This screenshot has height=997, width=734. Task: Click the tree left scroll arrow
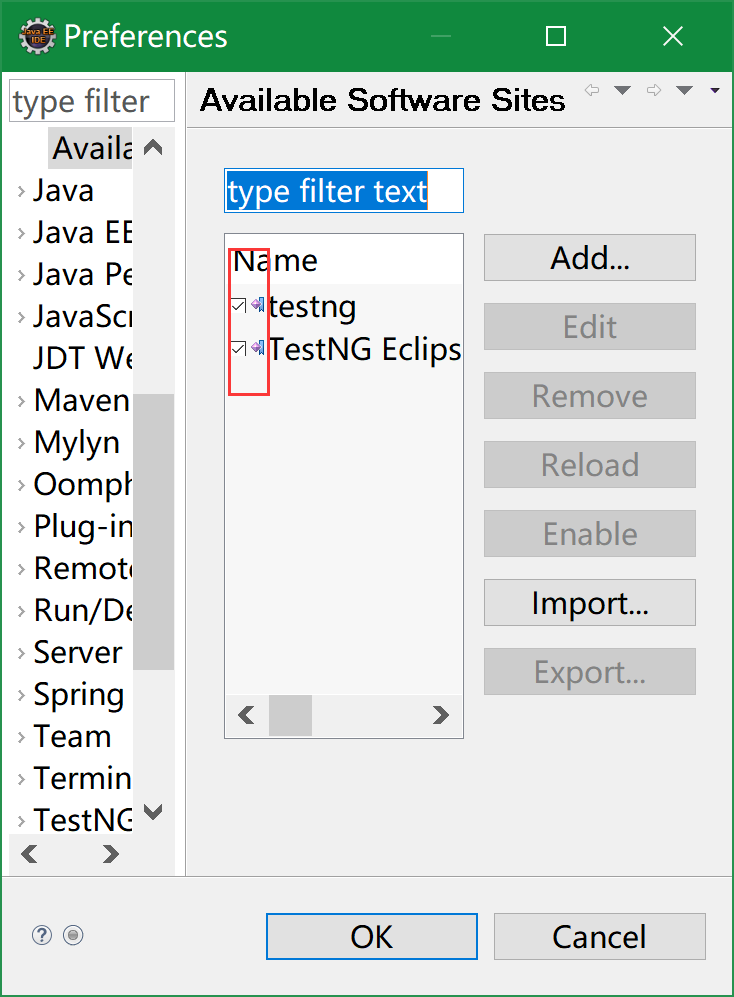pos(29,853)
